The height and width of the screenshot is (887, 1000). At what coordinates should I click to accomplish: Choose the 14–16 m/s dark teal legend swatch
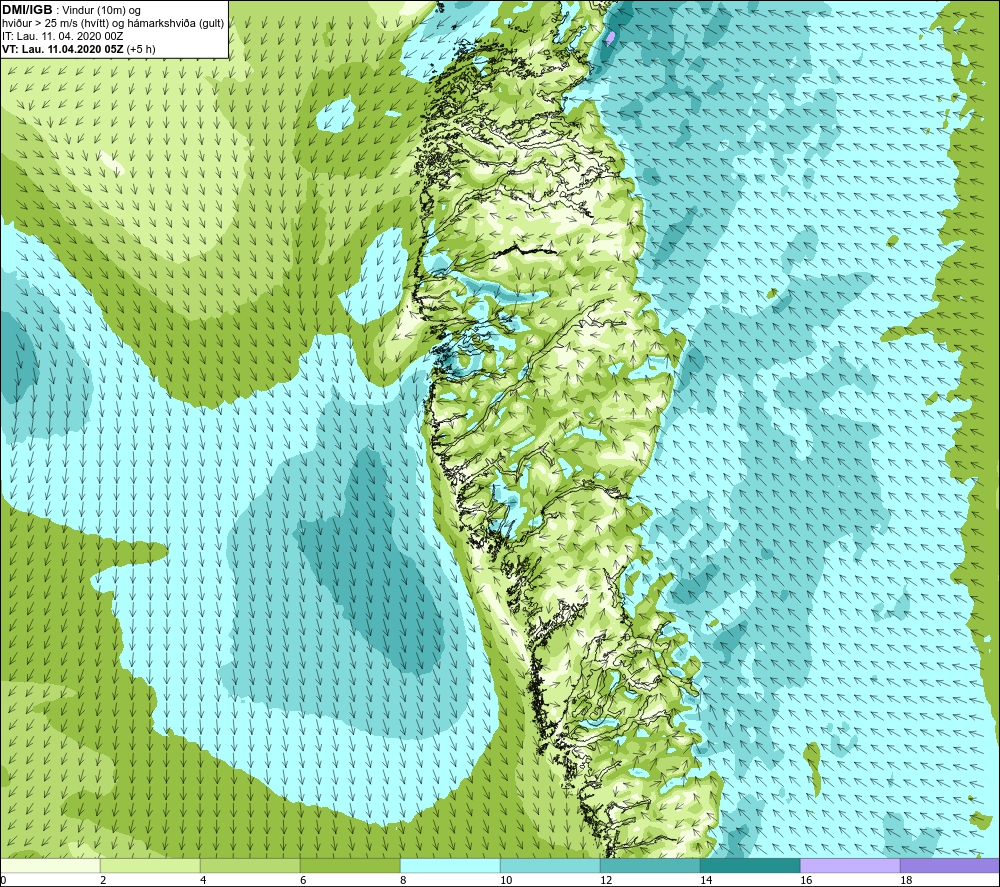[750, 866]
